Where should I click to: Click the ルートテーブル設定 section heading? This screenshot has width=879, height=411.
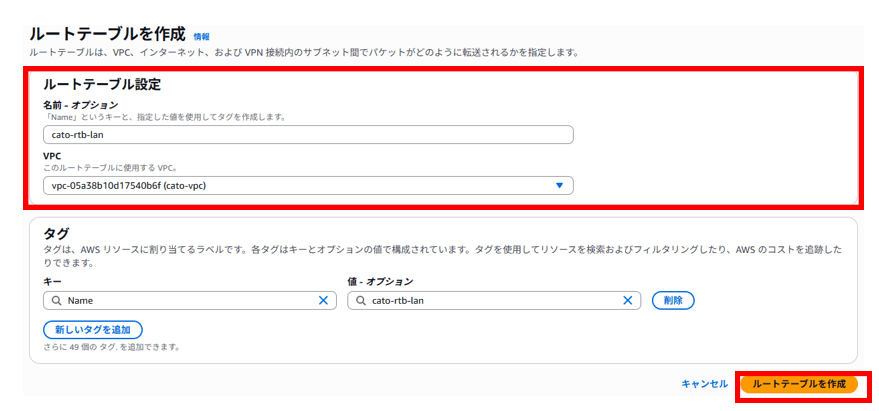[102, 85]
